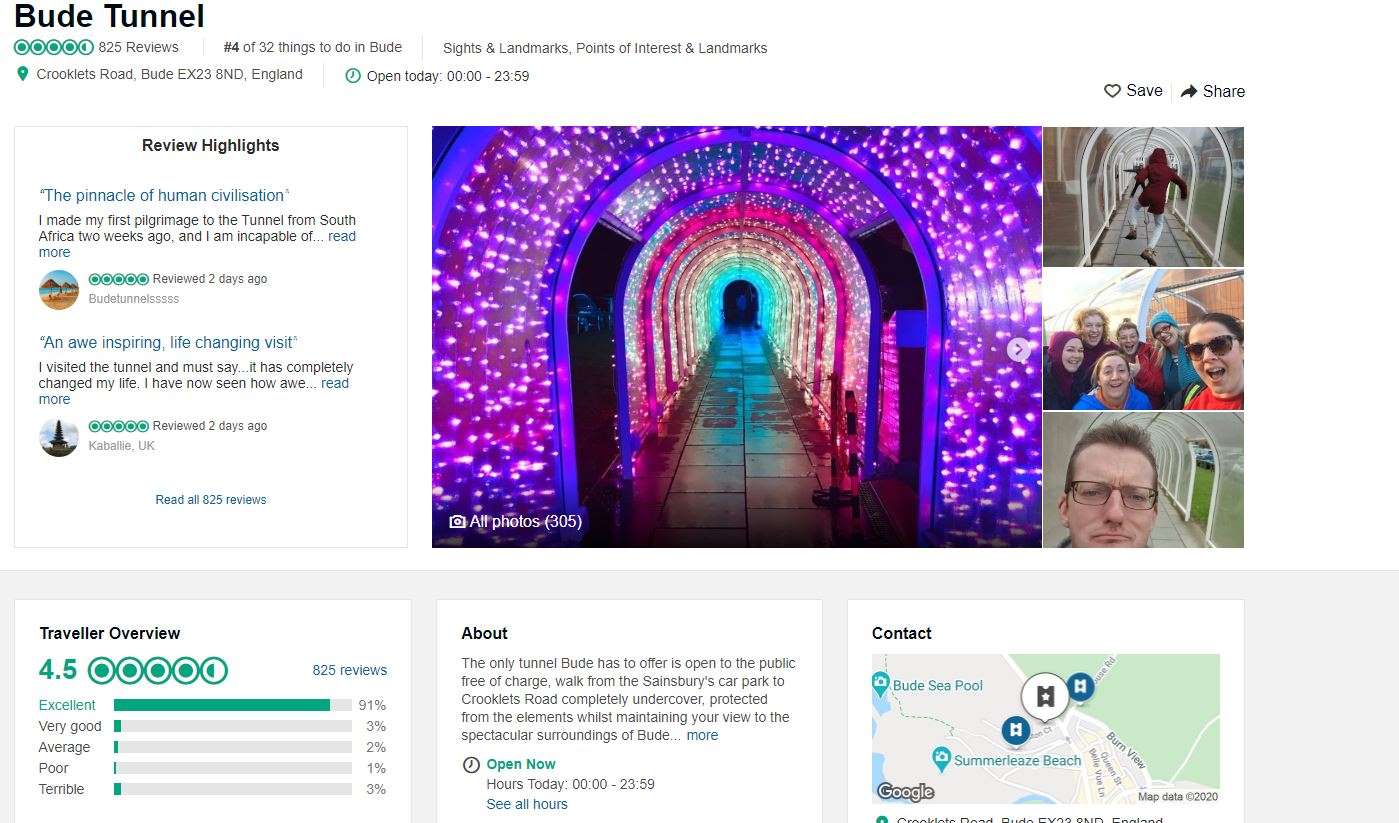Open thumbnail of man with glasses
This screenshot has width=1399, height=823.
1144,480
